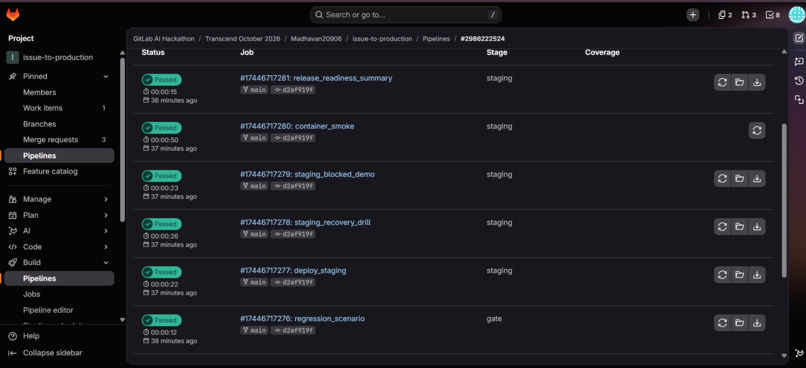This screenshot has height=368, width=806.
Task: Open merge requests counter showing 3
Action: point(748,15)
